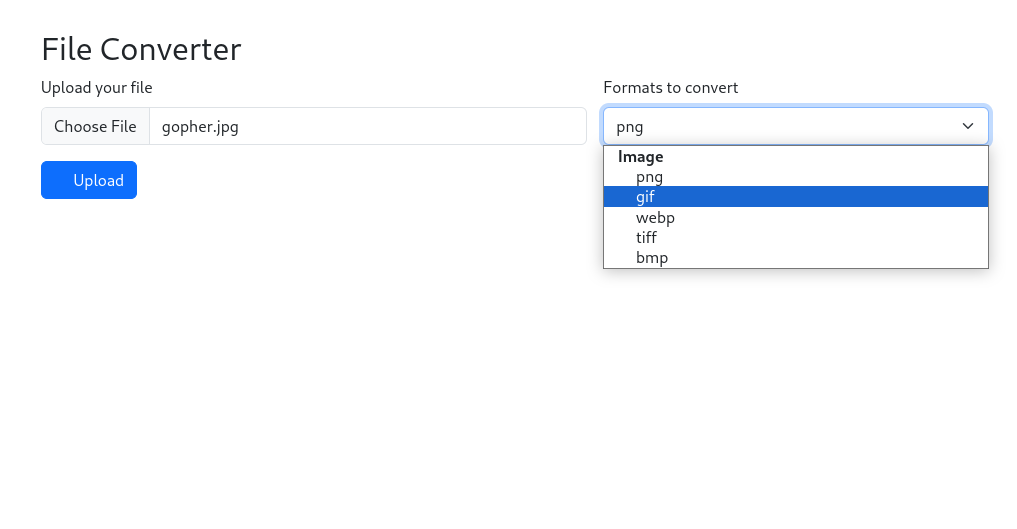This screenshot has width=1017, height=529.
Task: Click the last entry, bmp, in the dropdown
Action: [651, 257]
